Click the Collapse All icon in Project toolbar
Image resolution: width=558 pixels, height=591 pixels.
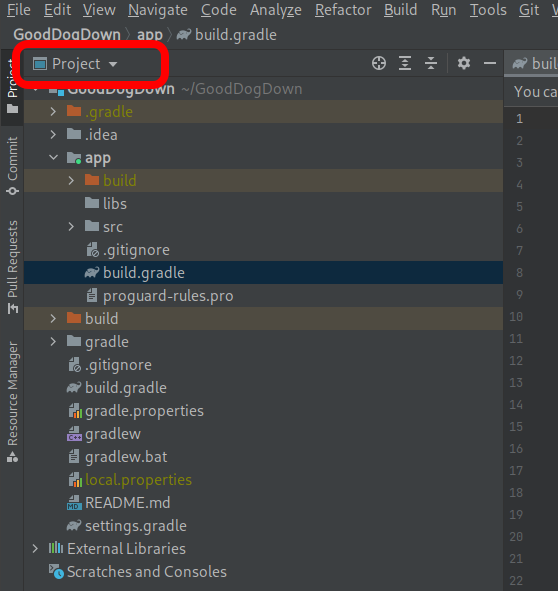click(x=431, y=63)
